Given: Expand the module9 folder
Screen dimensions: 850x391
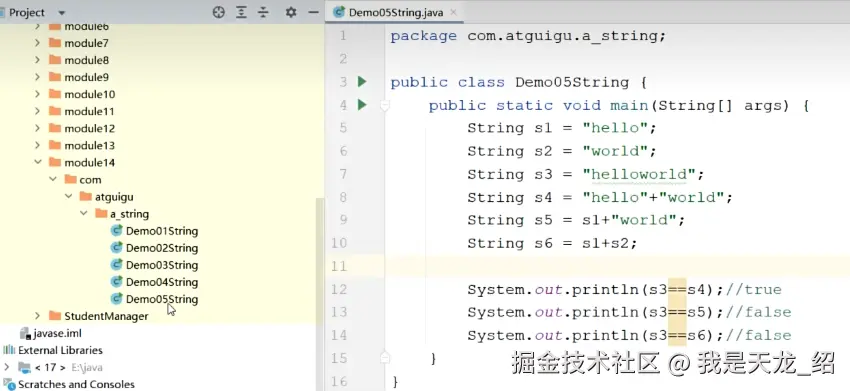Looking at the screenshot, I should click(x=37, y=77).
